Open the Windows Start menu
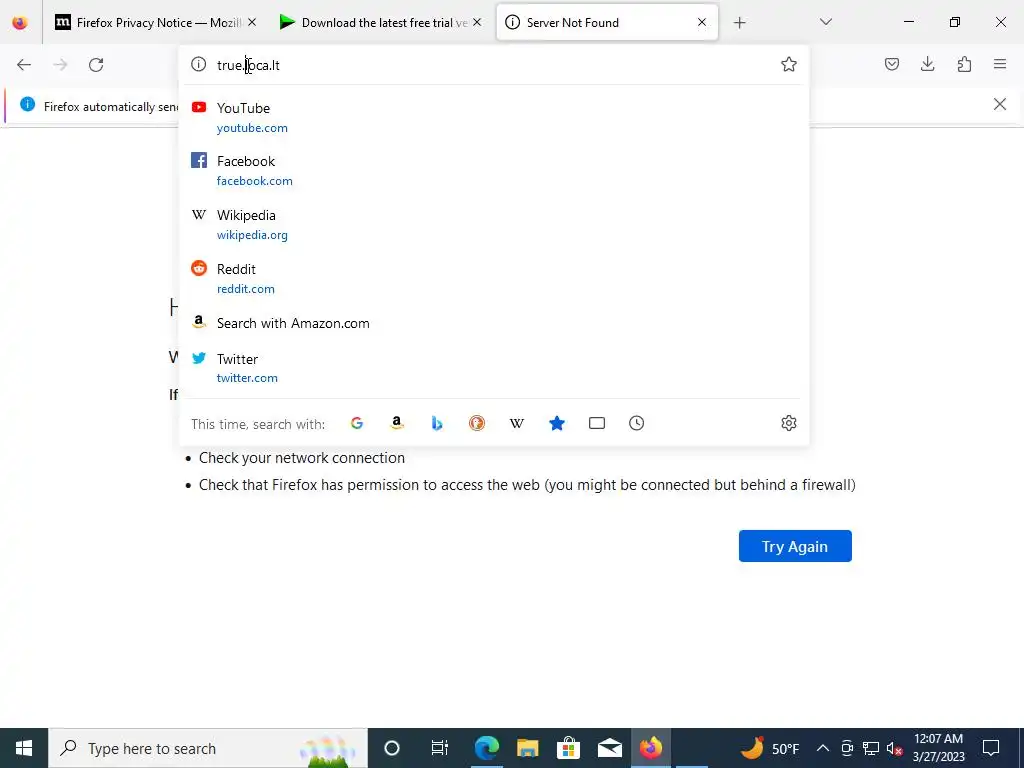 pos(24,748)
